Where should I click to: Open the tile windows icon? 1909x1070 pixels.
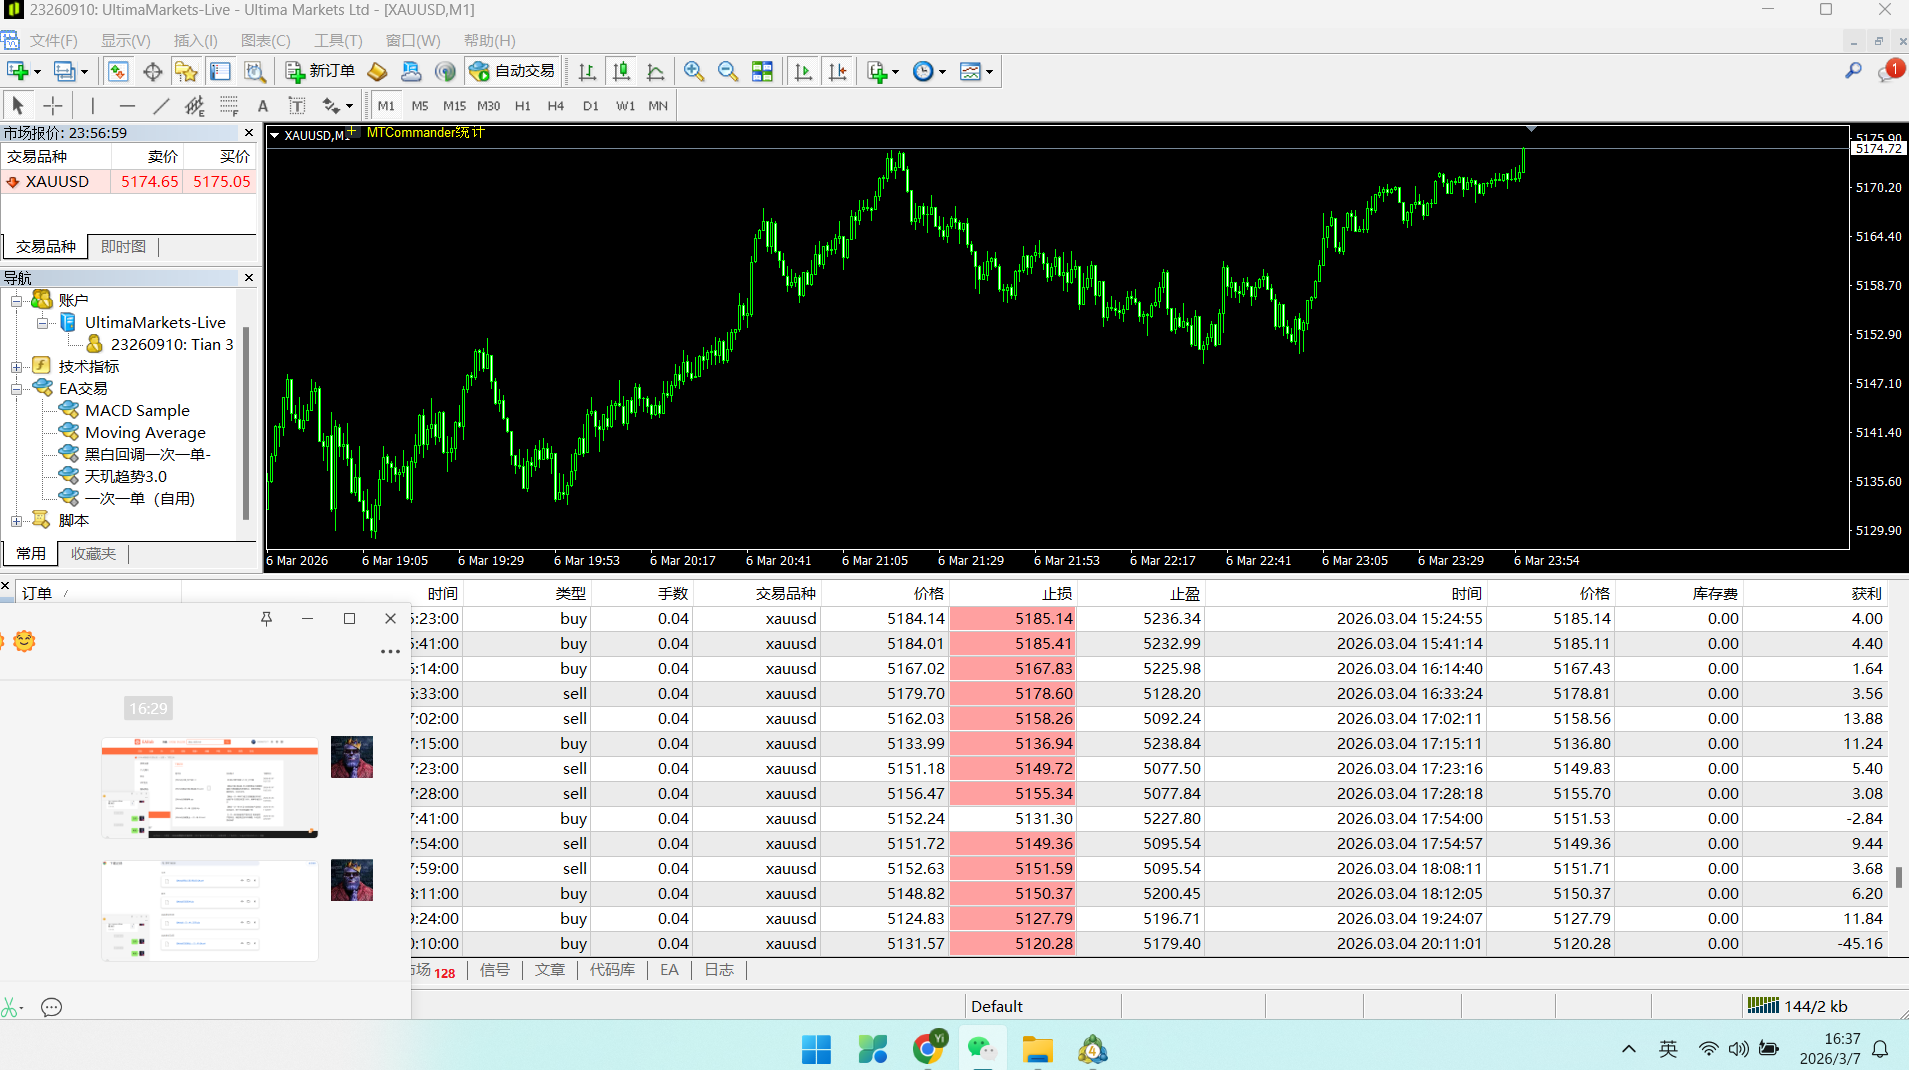click(762, 71)
